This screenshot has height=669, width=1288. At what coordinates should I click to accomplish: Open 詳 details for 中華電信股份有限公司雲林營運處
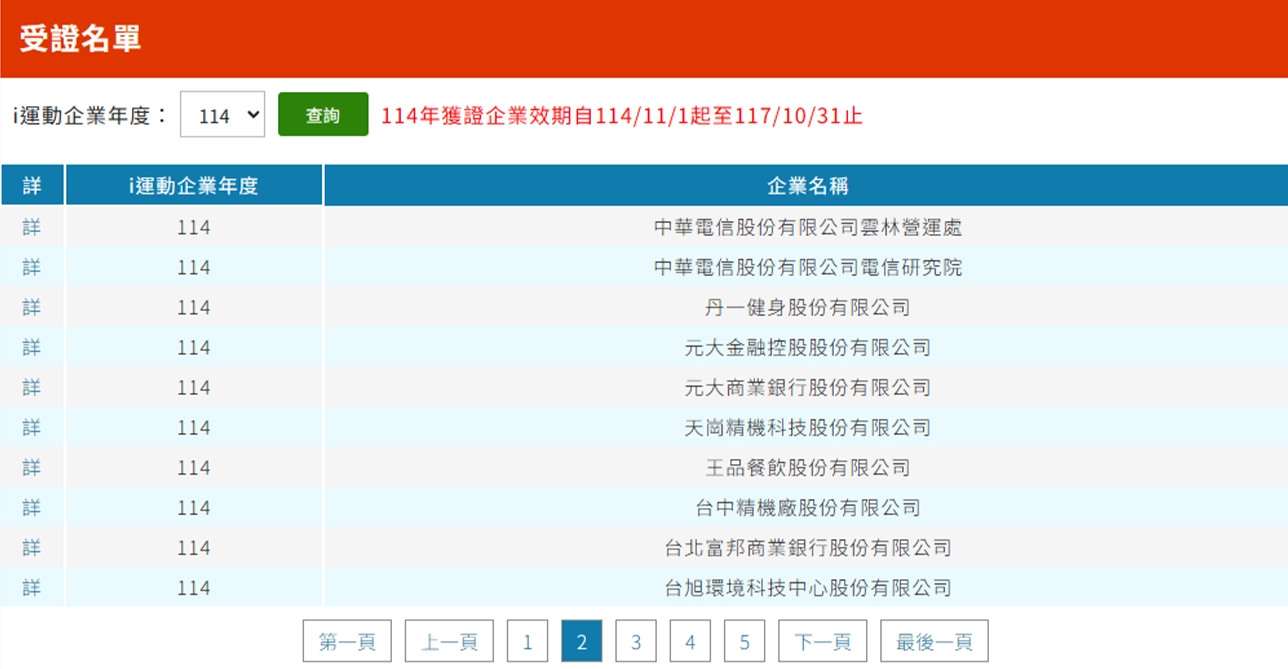pyautogui.click(x=32, y=227)
